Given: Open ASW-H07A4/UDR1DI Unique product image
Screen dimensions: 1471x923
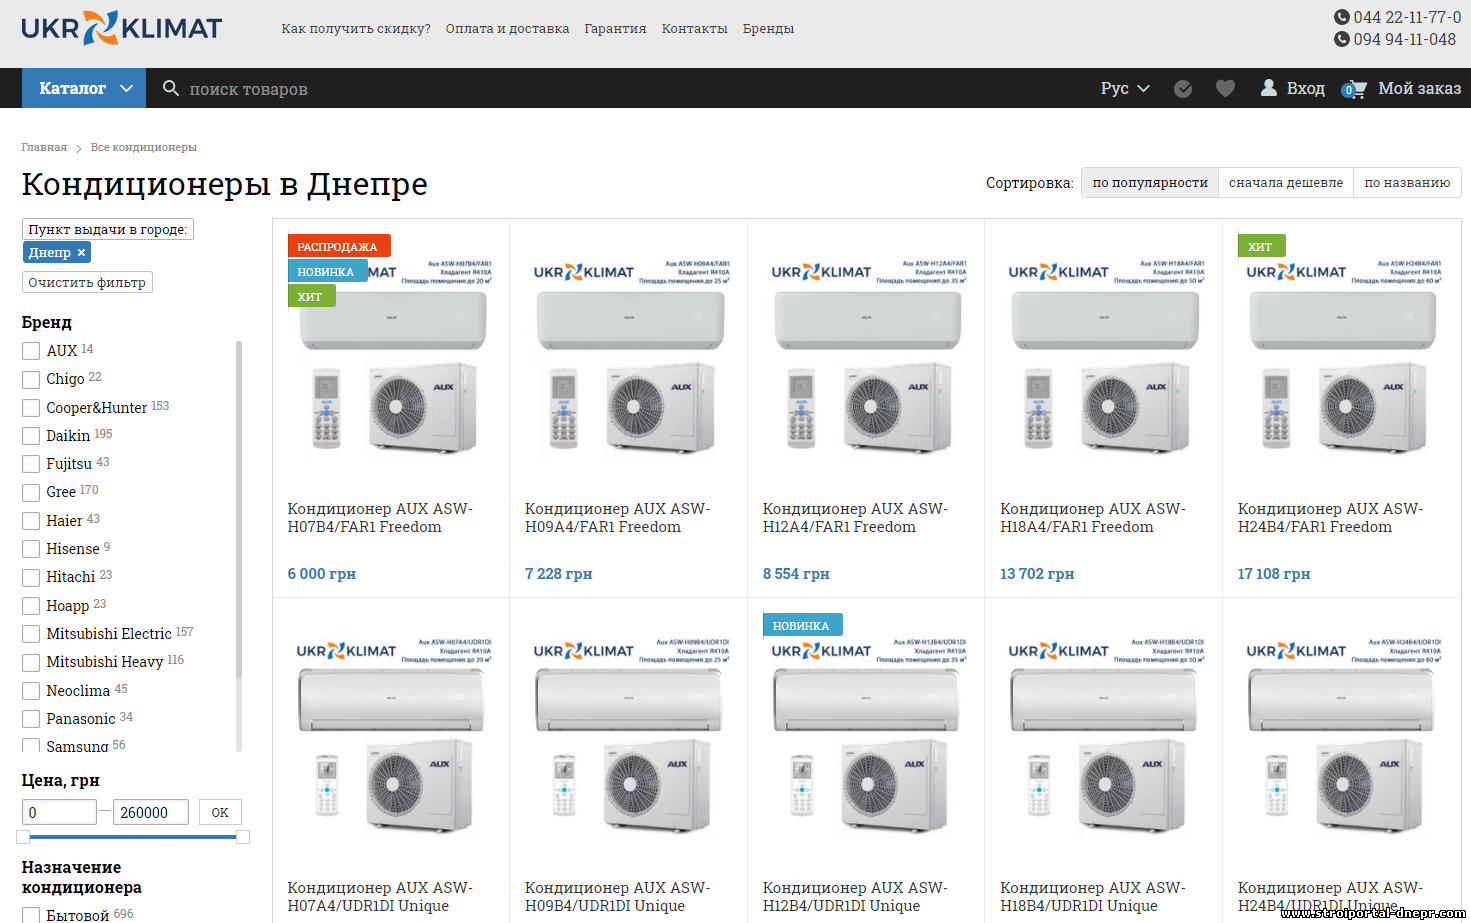Looking at the screenshot, I should click(x=391, y=735).
